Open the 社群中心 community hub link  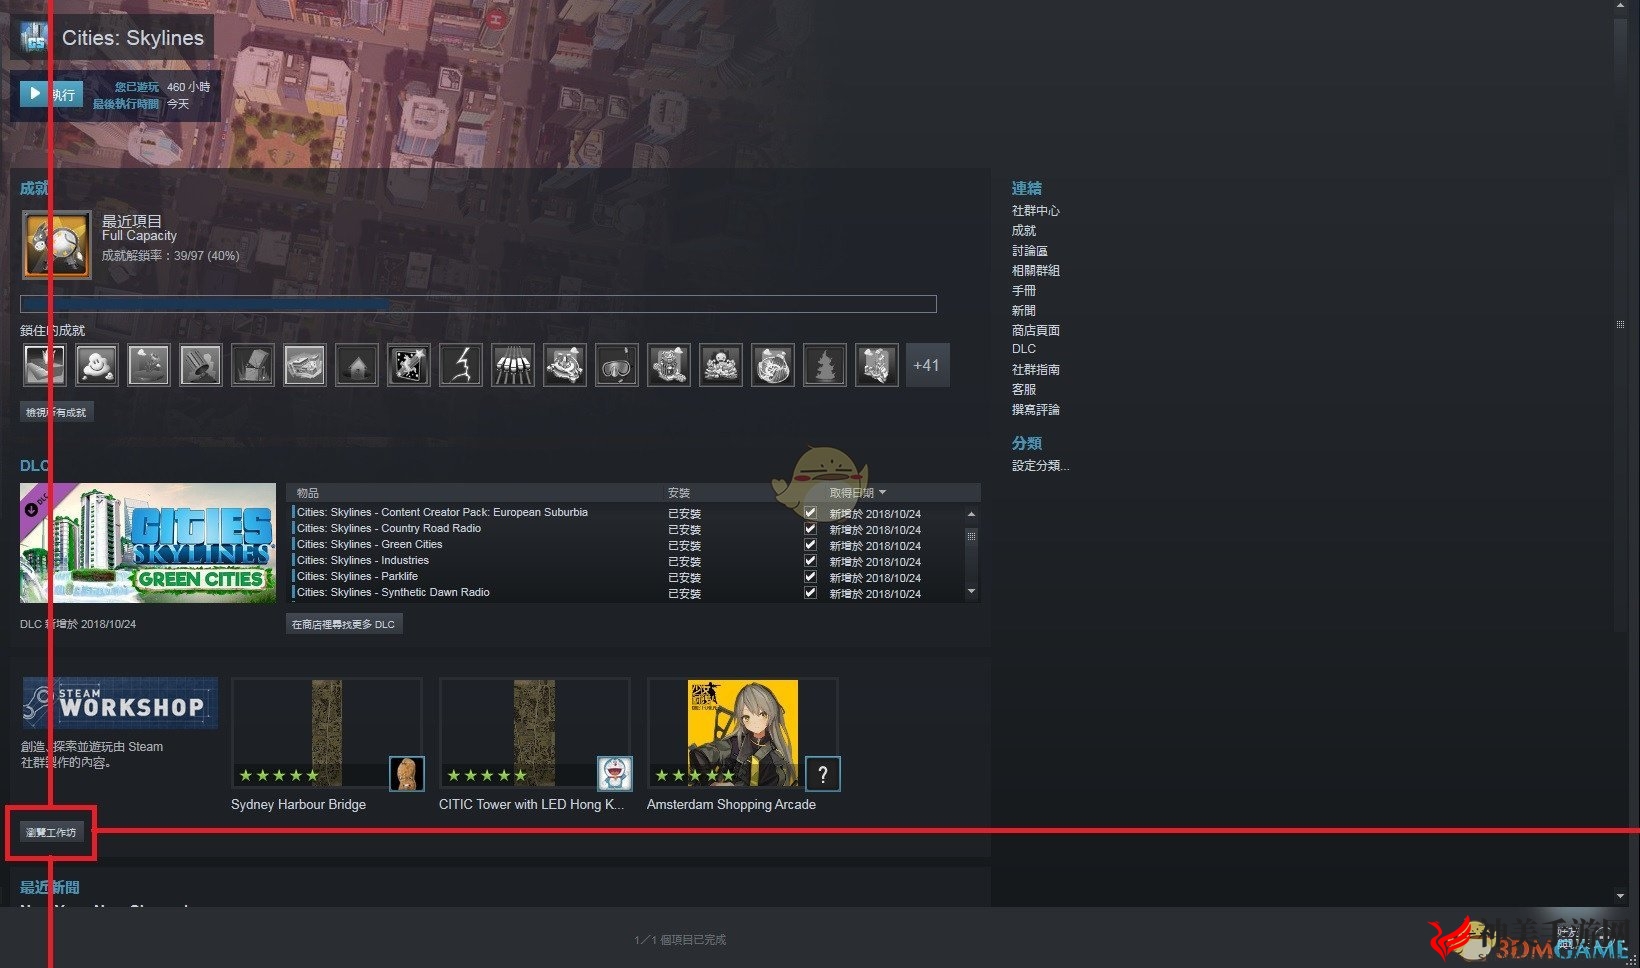point(1035,211)
